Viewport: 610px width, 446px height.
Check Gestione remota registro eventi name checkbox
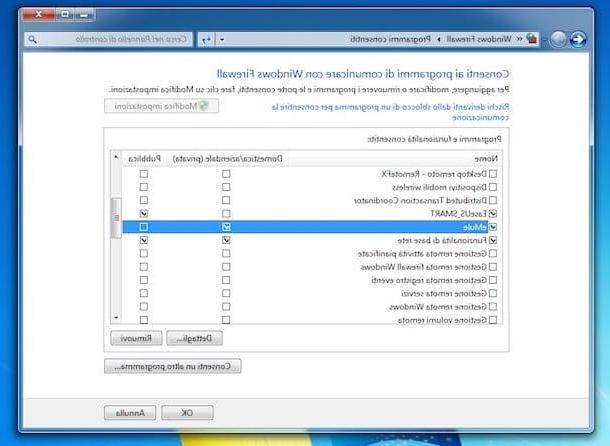(x=493, y=280)
